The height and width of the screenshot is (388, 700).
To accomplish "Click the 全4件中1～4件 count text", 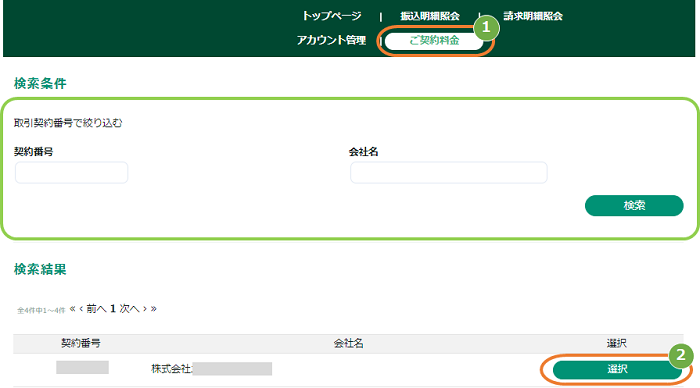I will coord(41,310).
